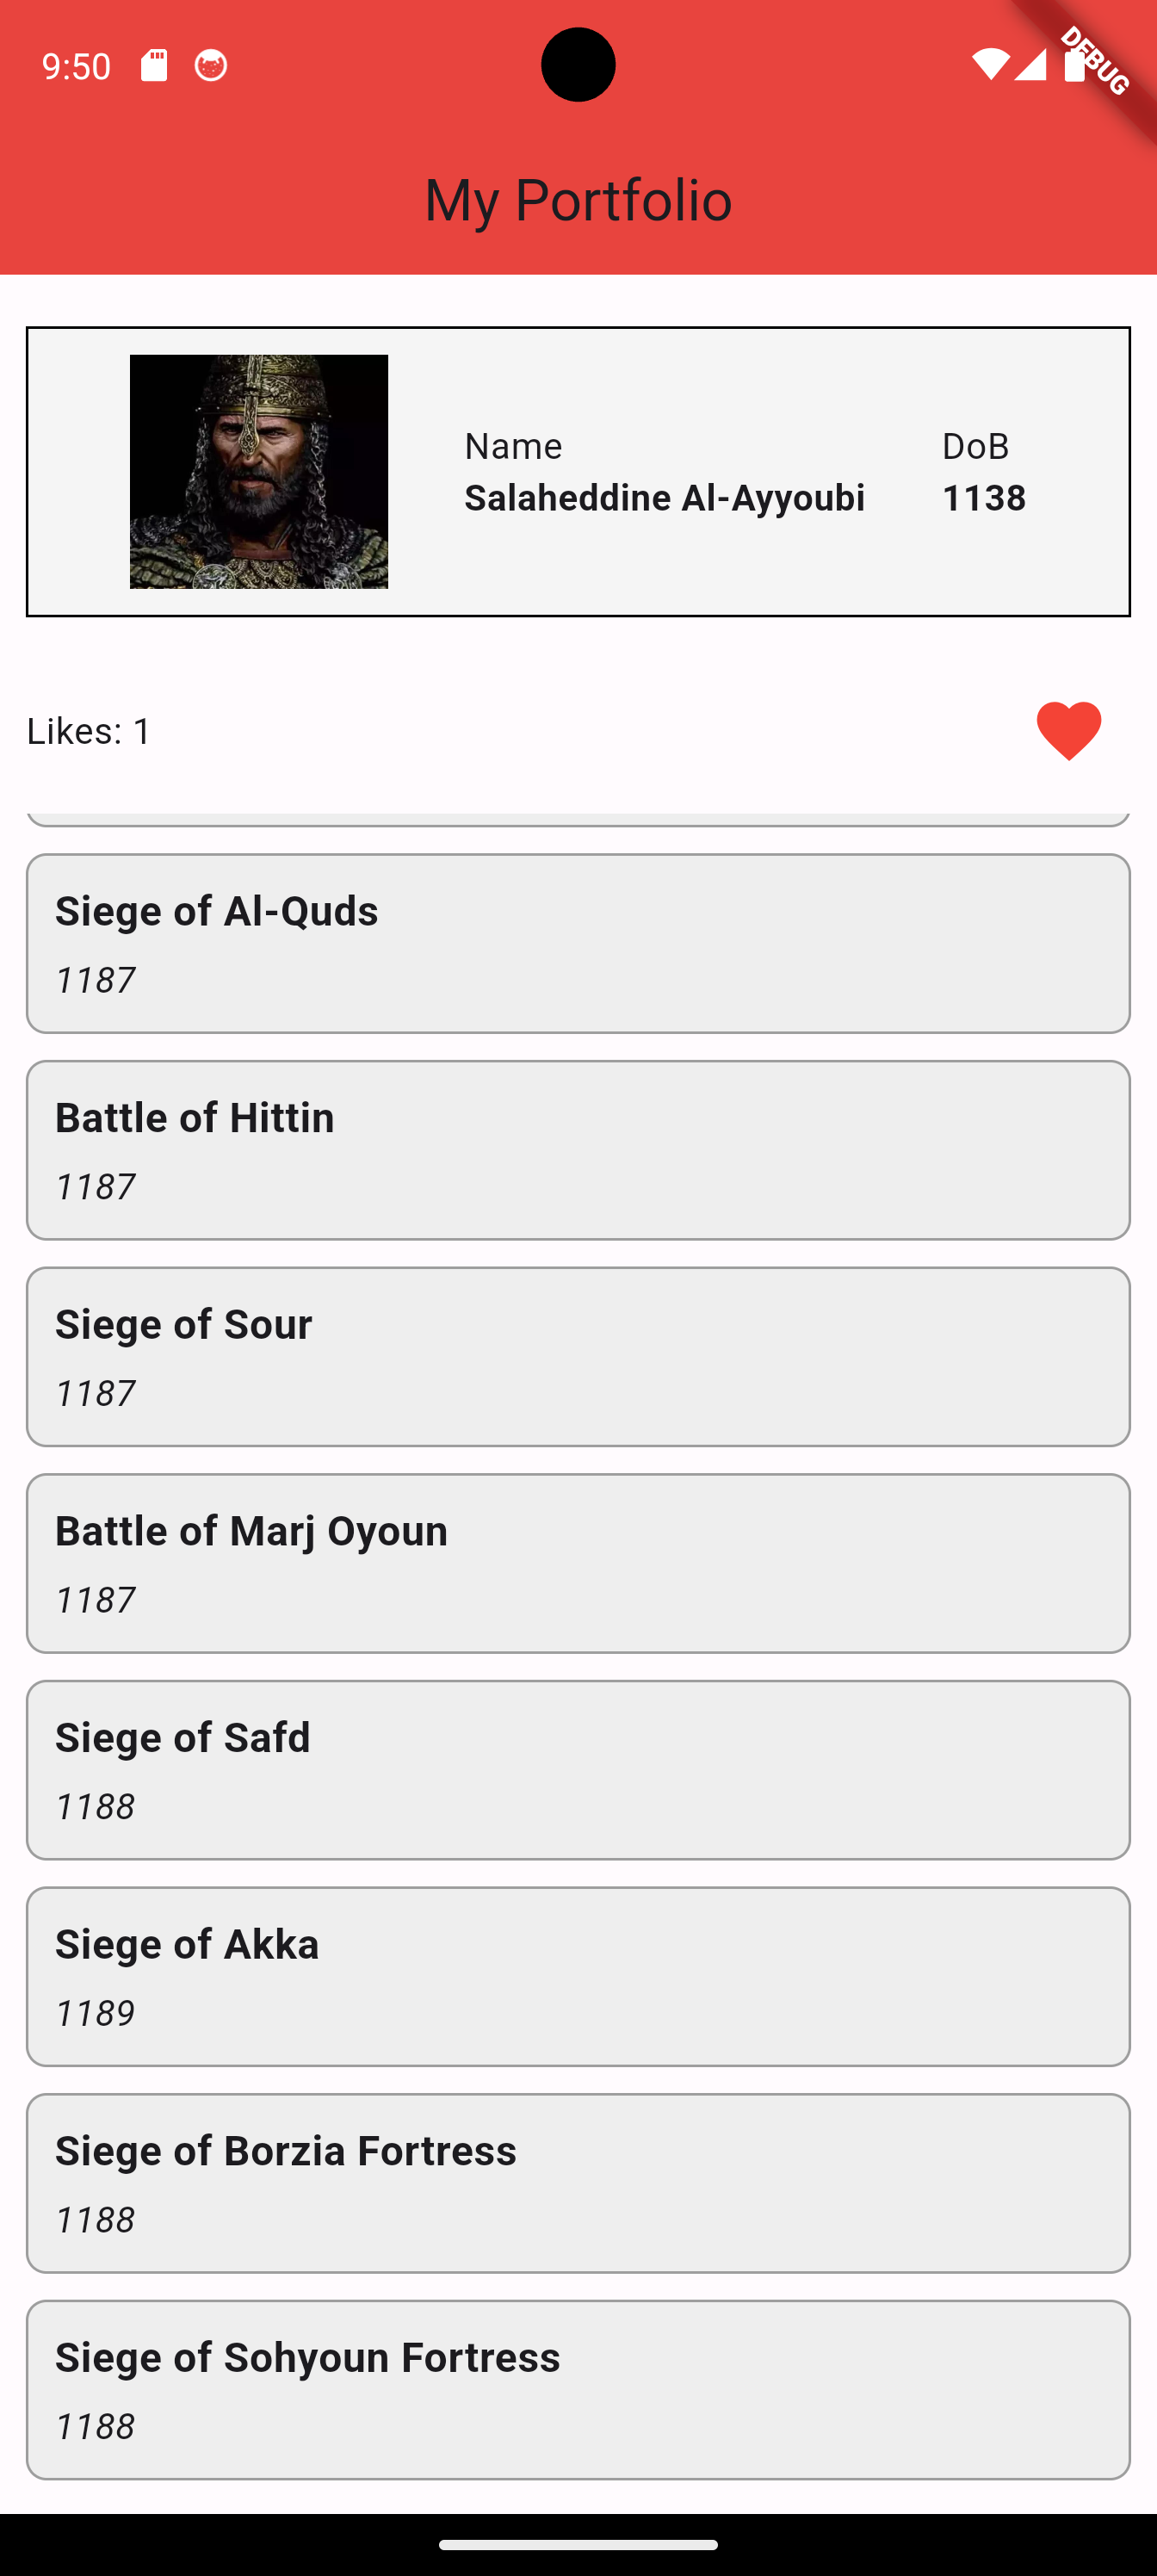This screenshot has width=1157, height=2576.
Task: Tap the Wi-Fi signal status icon
Action: click(x=989, y=65)
